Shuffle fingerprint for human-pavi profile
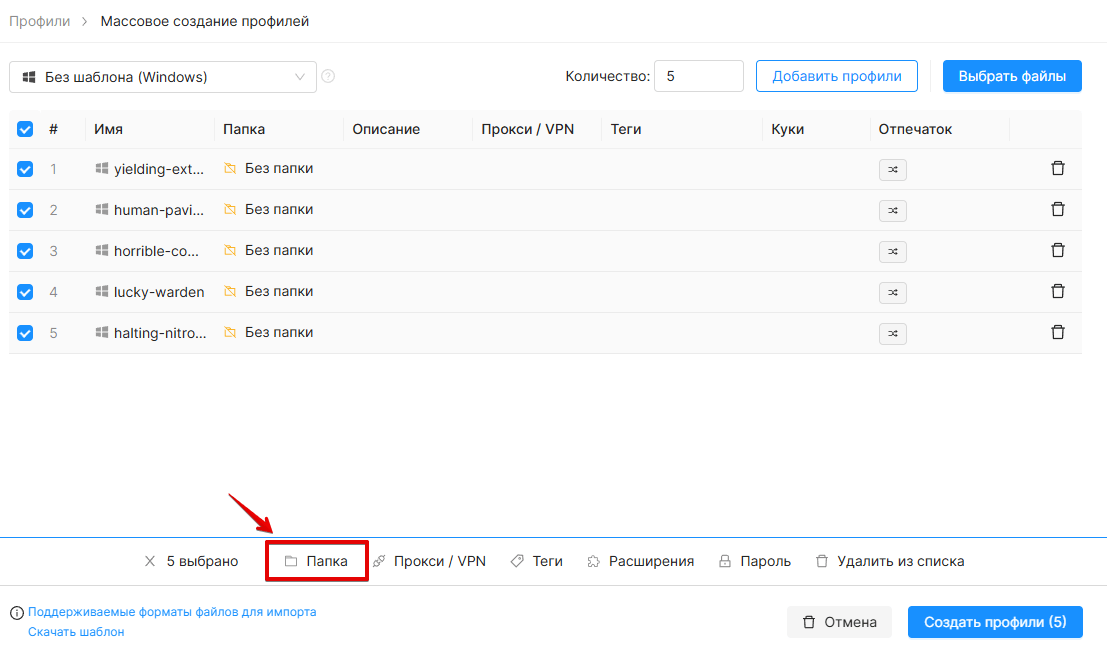 (x=892, y=210)
